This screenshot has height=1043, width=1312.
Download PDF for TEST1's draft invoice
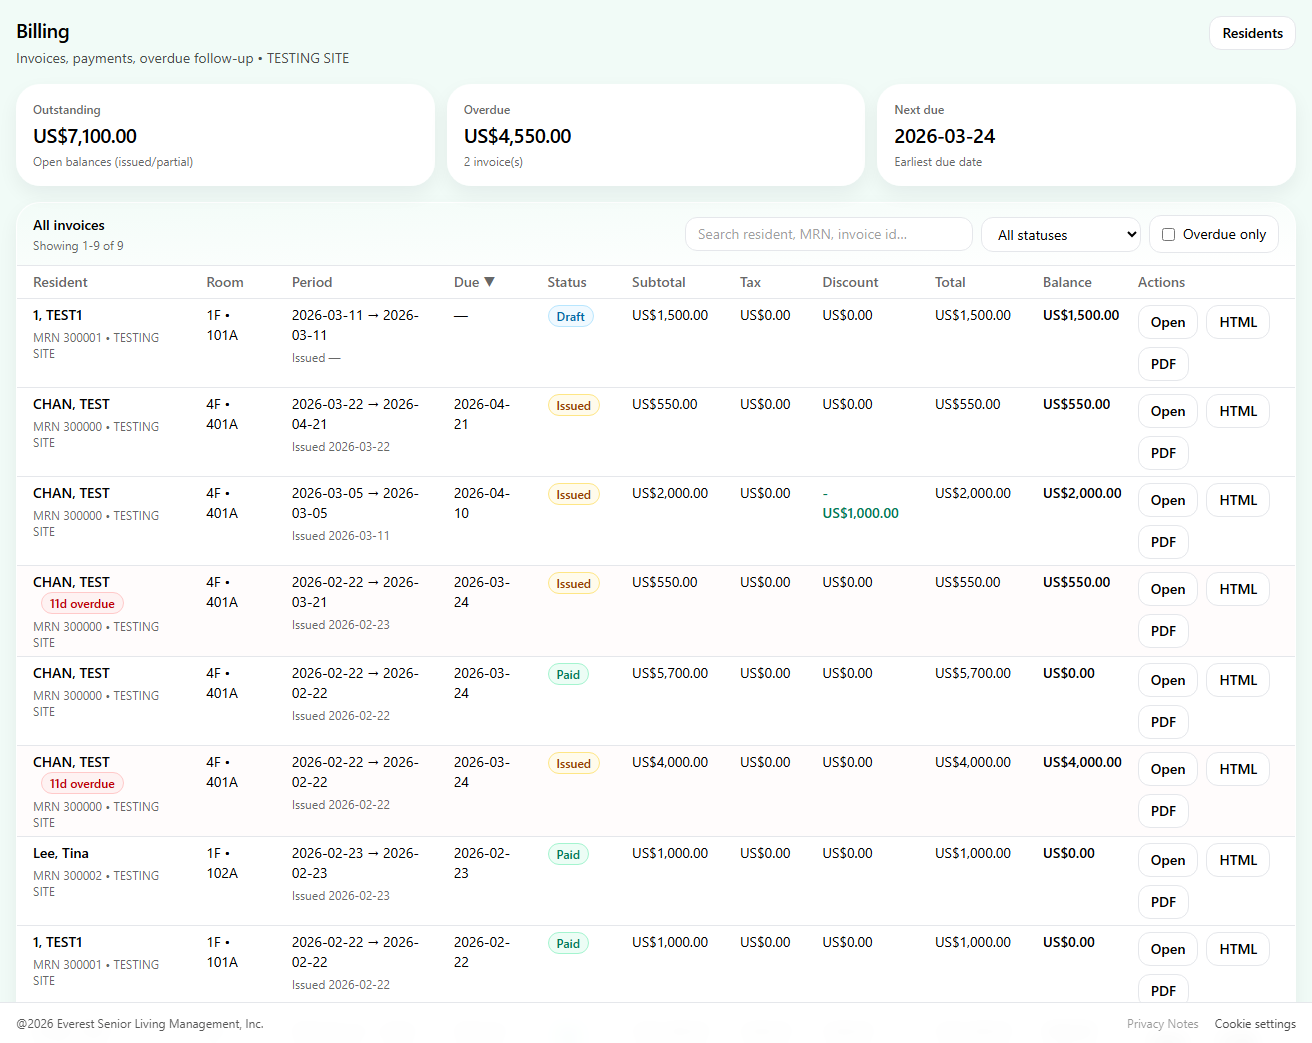[x=1163, y=364]
